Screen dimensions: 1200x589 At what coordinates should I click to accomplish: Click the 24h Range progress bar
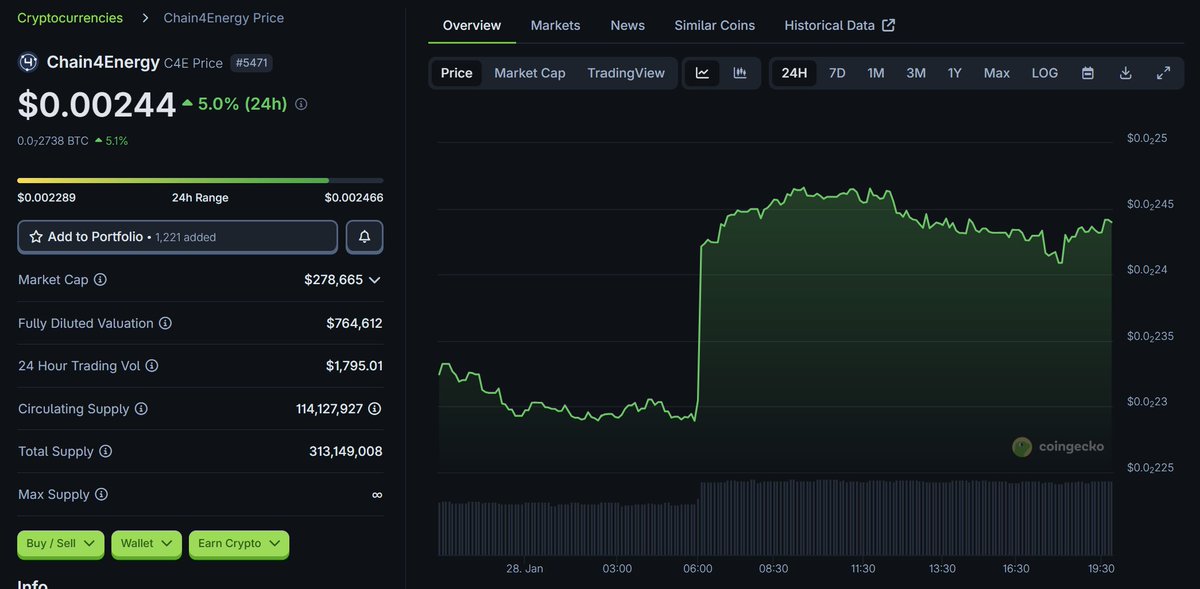tap(200, 180)
